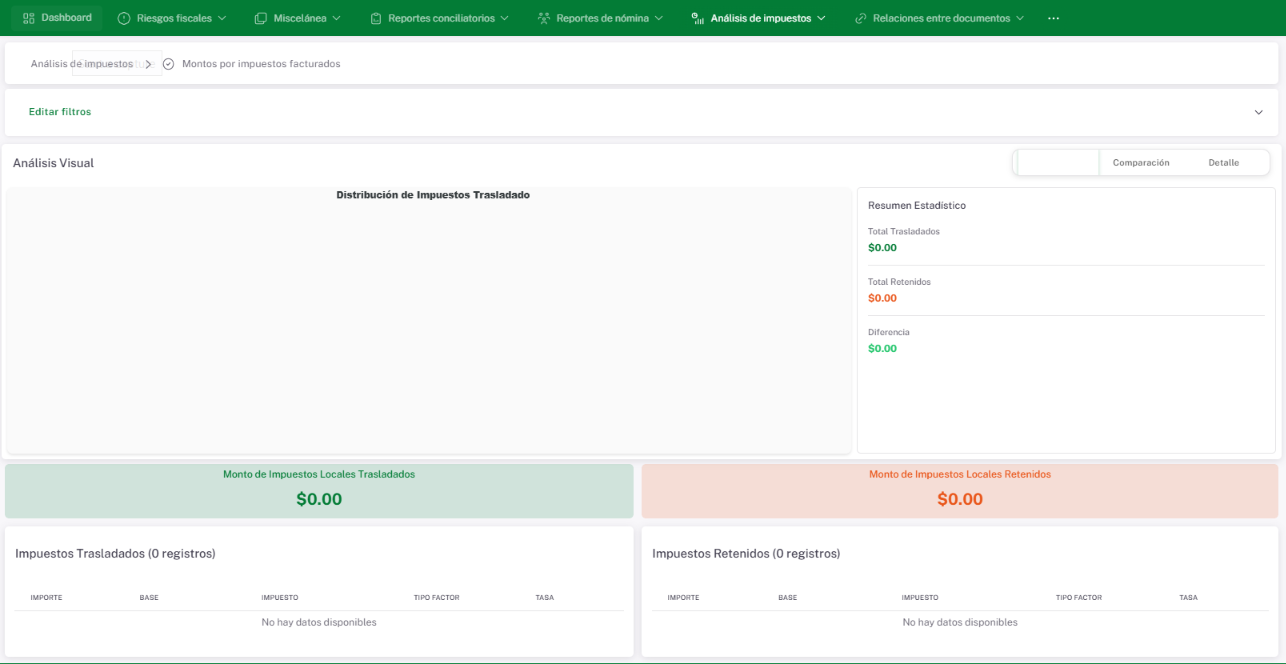Image resolution: width=1286 pixels, height=664 pixels.
Task: Click the Miscelánea copy icon
Action: [261, 18]
